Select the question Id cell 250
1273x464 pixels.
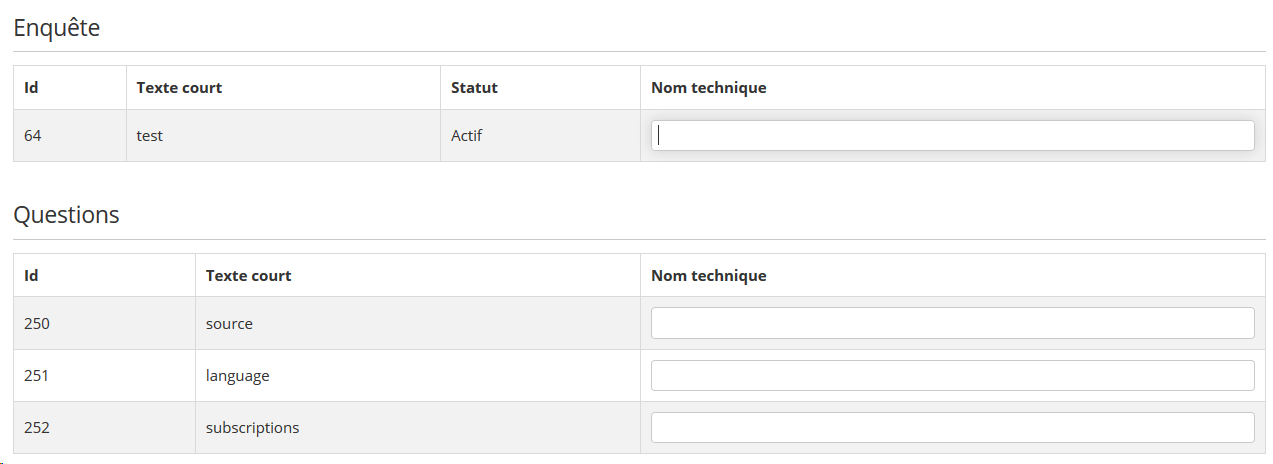(x=37, y=324)
